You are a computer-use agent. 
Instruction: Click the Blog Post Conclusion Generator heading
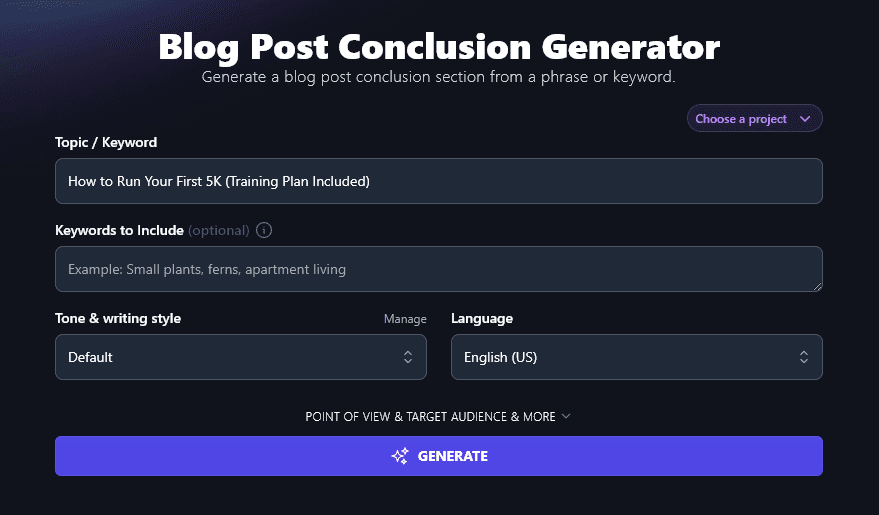pos(439,47)
